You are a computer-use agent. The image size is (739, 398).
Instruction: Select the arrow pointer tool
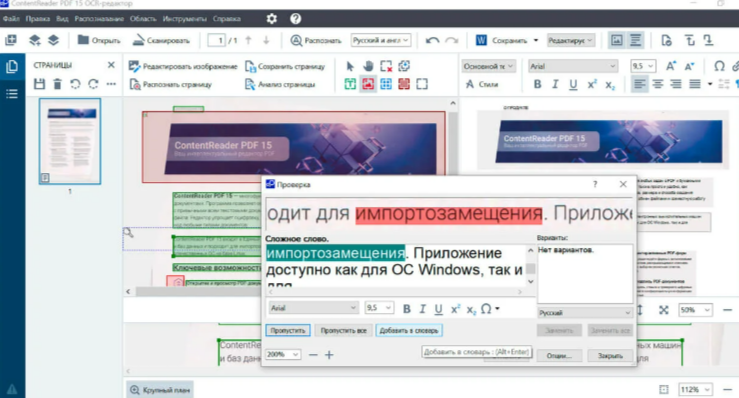[x=350, y=66]
